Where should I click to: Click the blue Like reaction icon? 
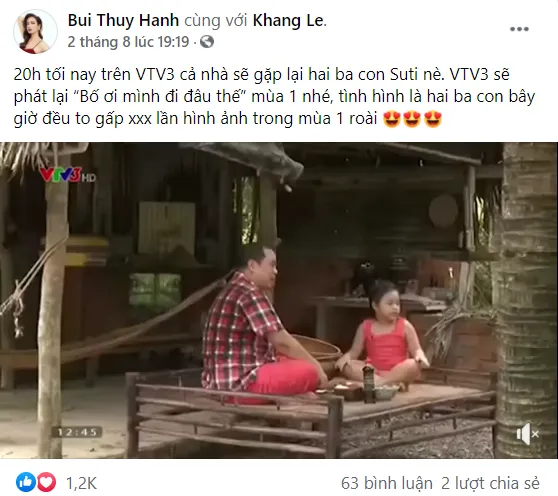click(25, 483)
